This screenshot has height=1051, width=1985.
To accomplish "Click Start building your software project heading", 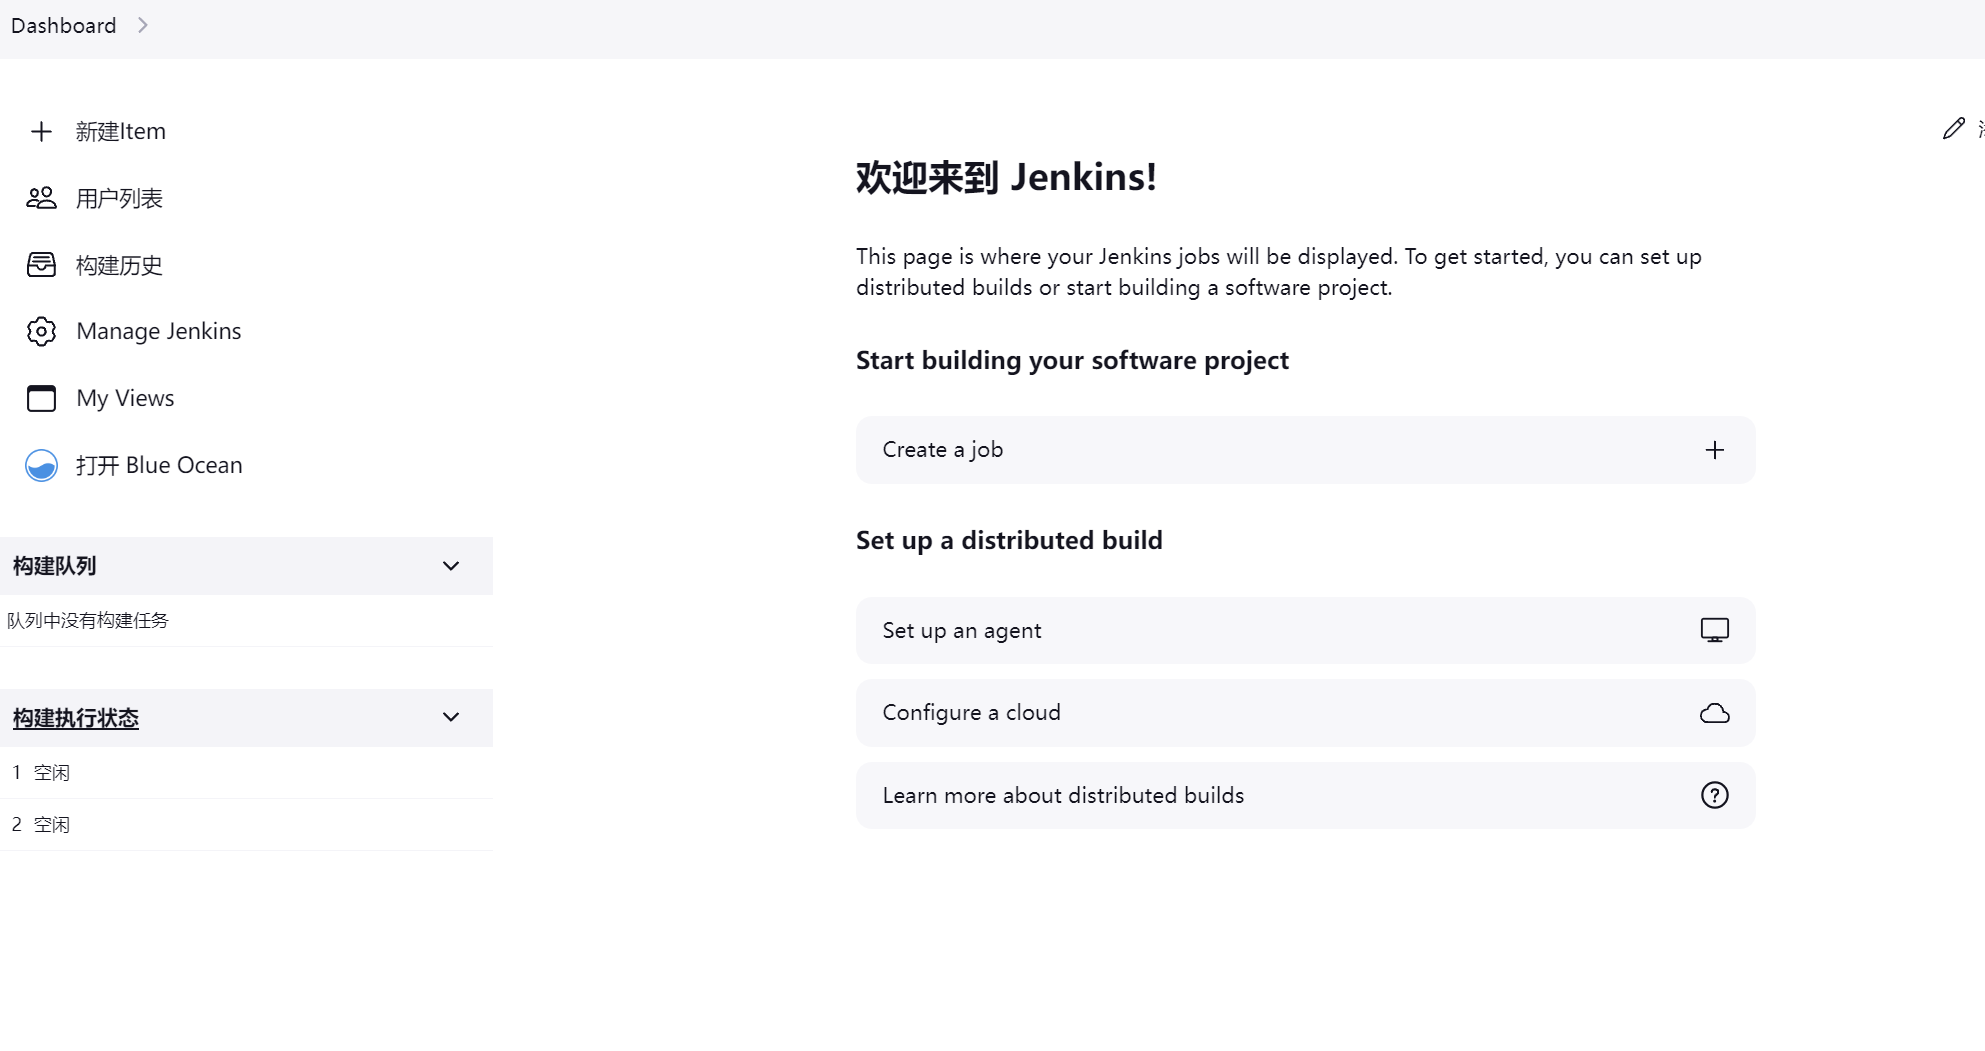I will click(1072, 360).
